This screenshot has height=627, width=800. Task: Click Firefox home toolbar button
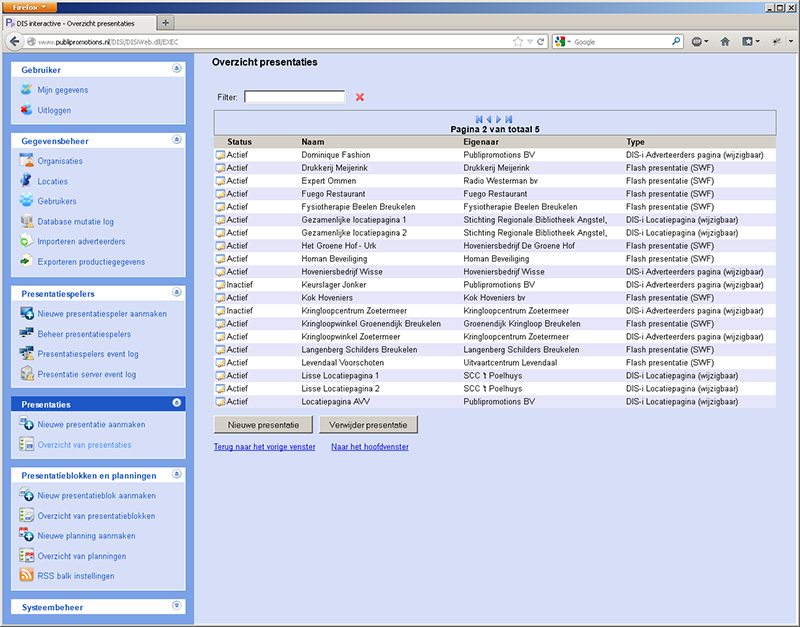[724, 42]
